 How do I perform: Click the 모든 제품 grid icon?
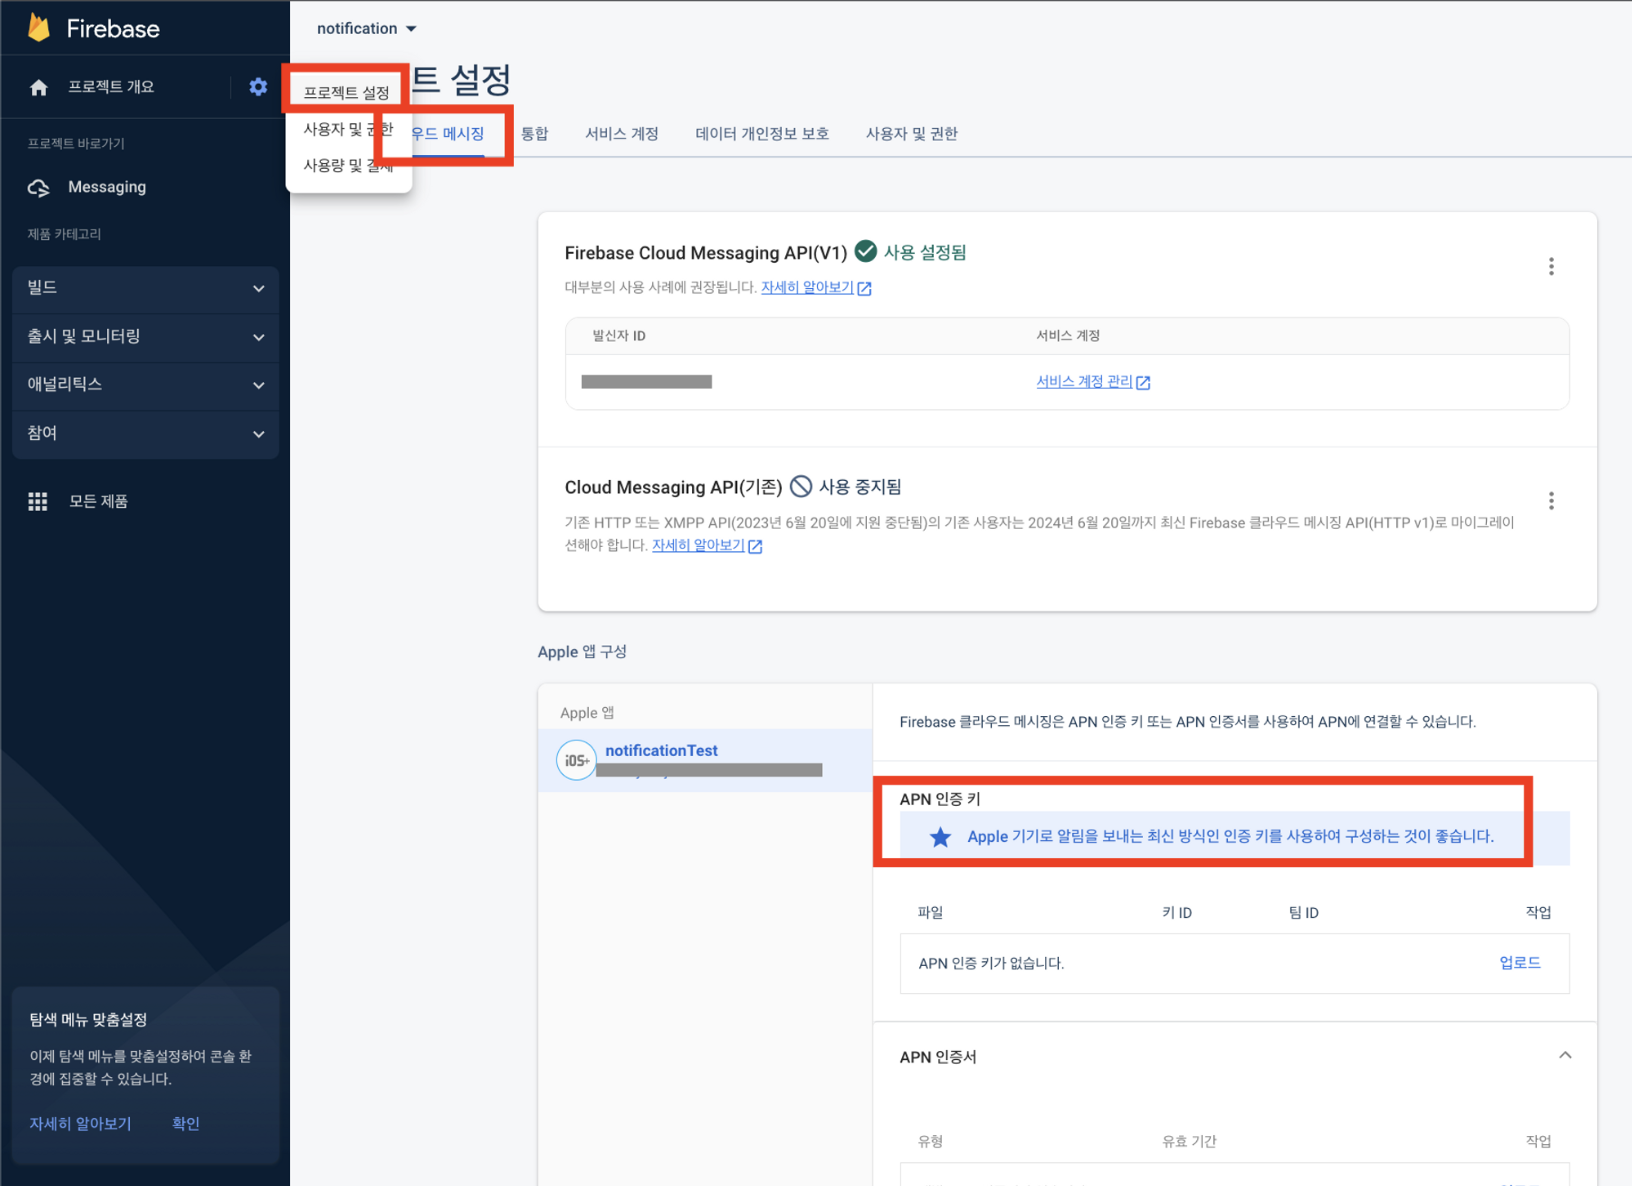38,501
